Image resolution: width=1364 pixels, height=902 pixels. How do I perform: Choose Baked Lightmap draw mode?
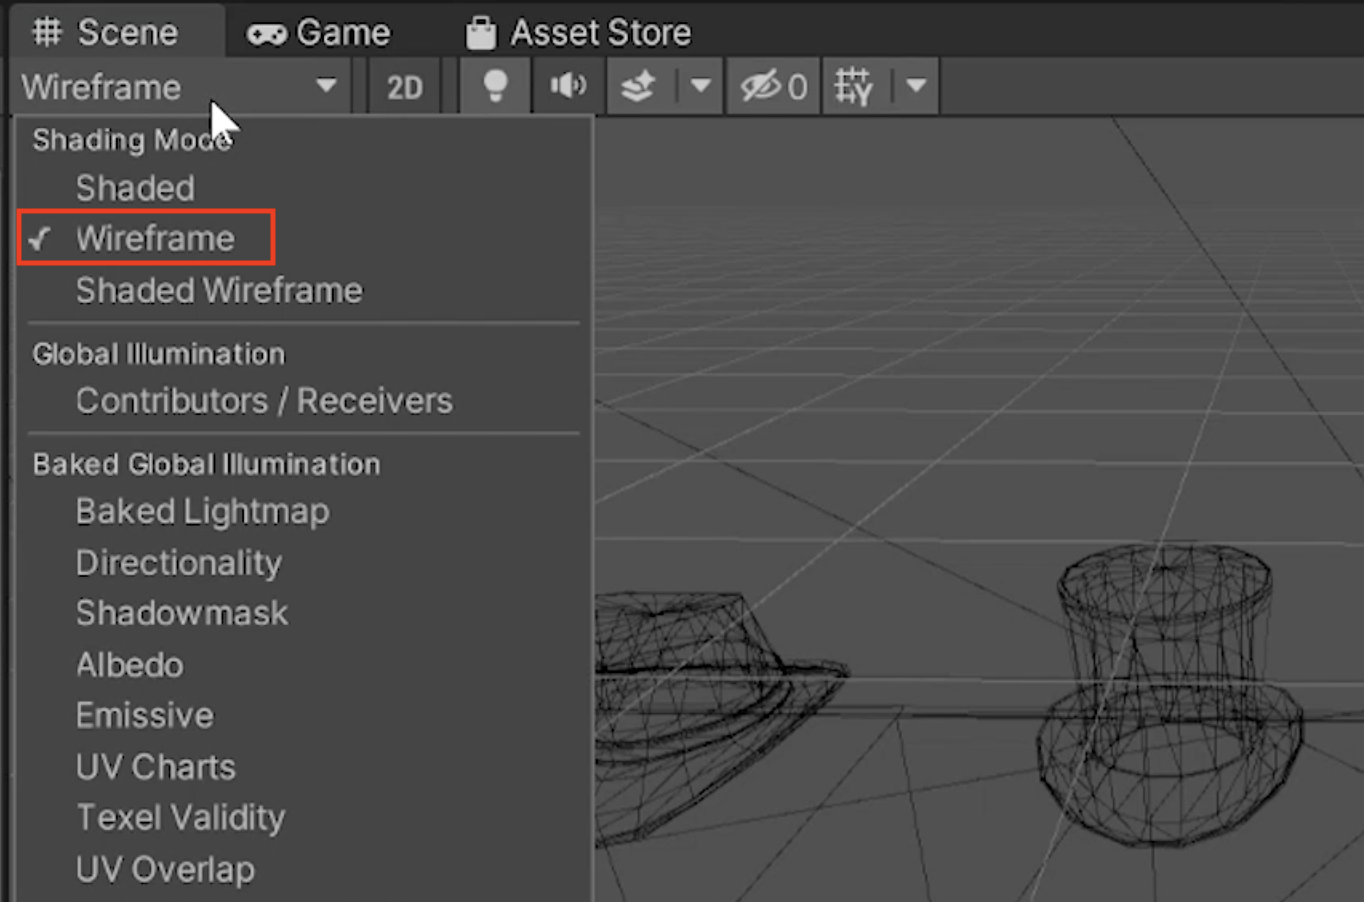coord(202,512)
